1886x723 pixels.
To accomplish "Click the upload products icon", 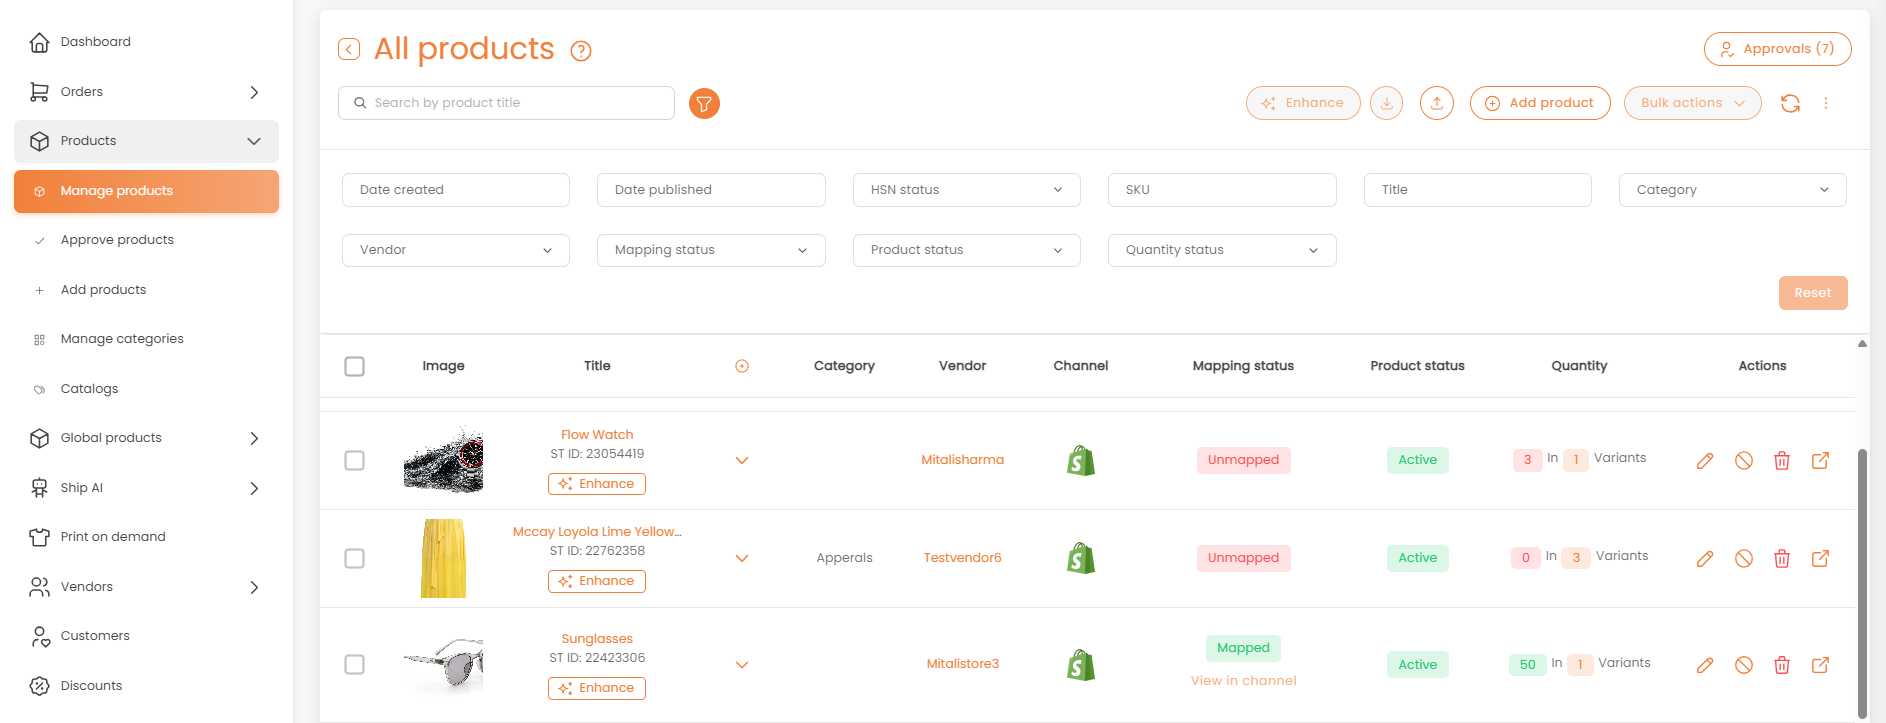I will click(x=1437, y=103).
